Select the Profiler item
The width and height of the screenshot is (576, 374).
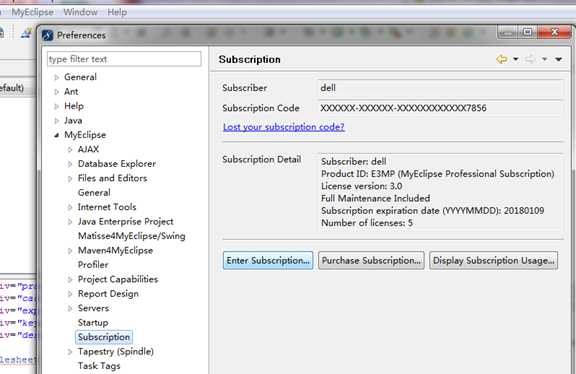93,265
